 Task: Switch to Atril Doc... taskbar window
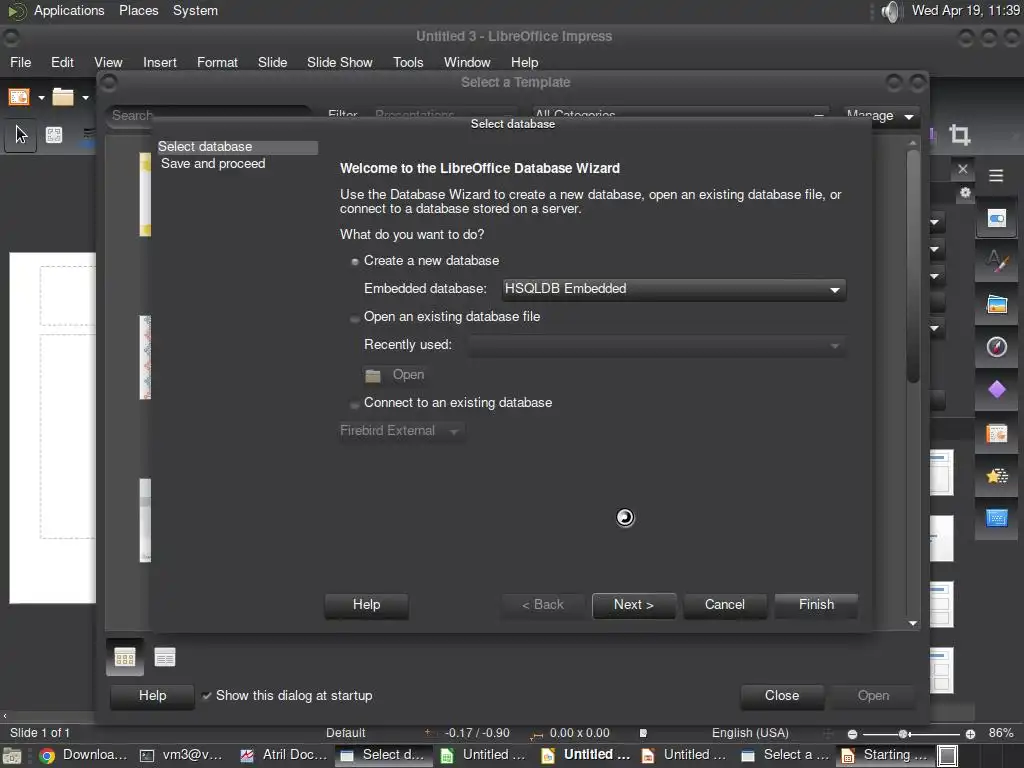coord(283,755)
